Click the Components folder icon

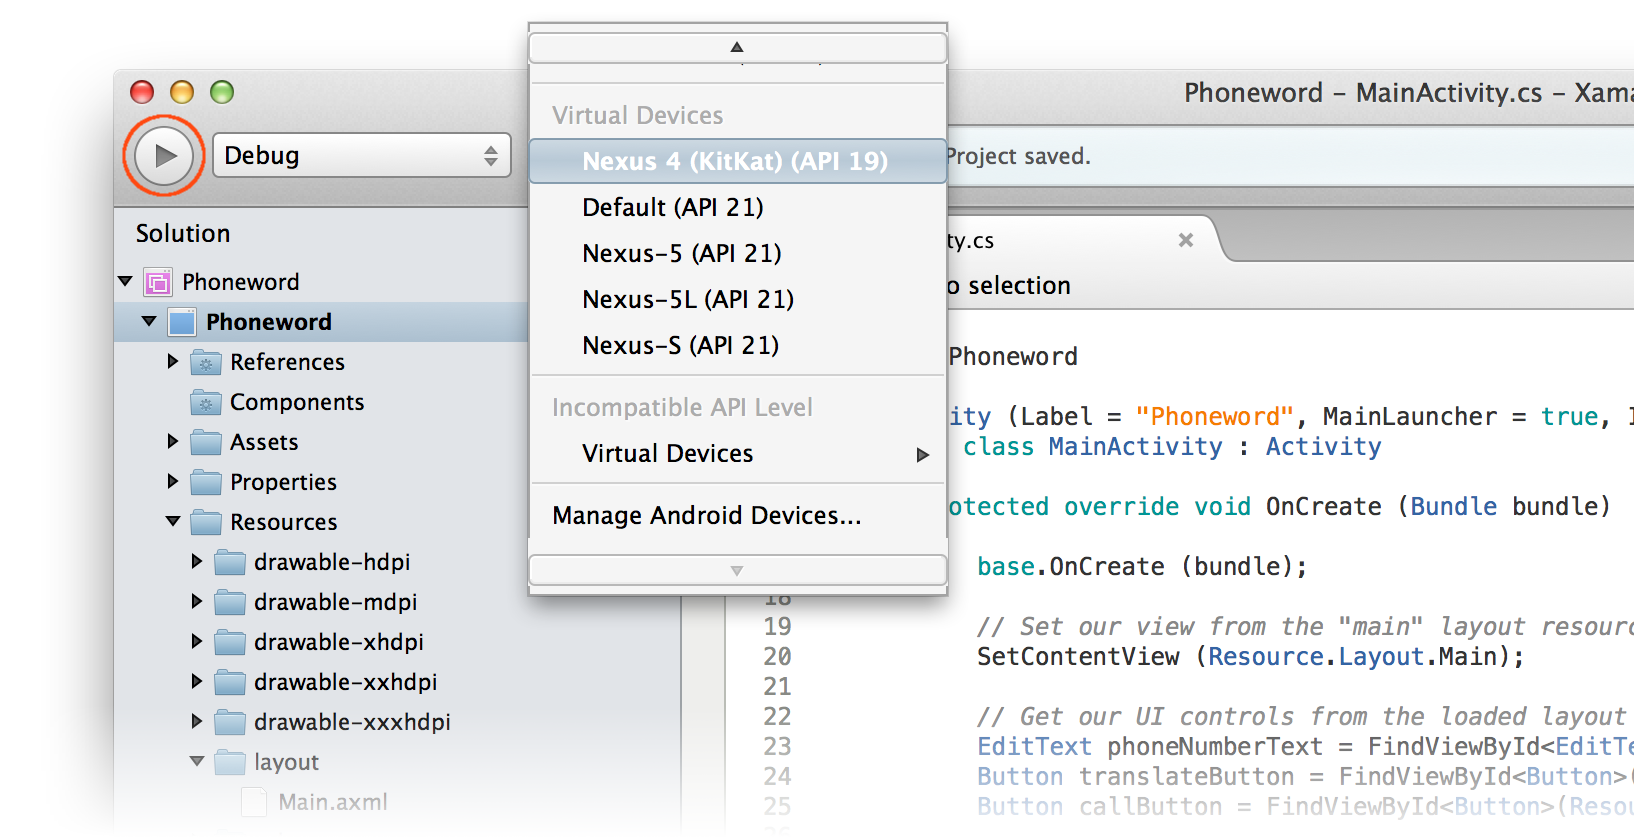(x=206, y=402)
